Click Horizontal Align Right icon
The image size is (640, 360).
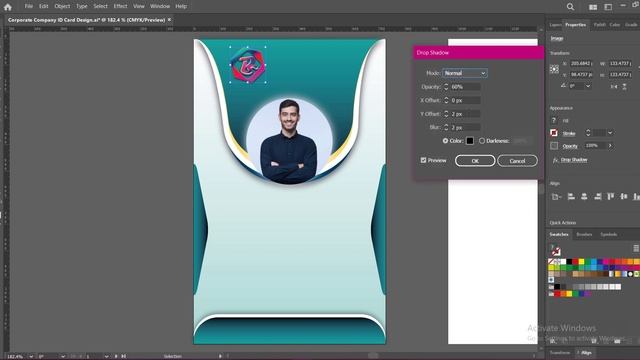pyautogui.click(x=598, y=197)
